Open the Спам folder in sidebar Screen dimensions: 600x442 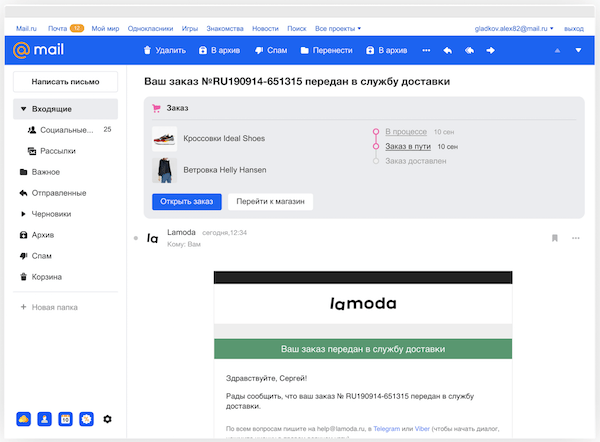click(36, 256)
